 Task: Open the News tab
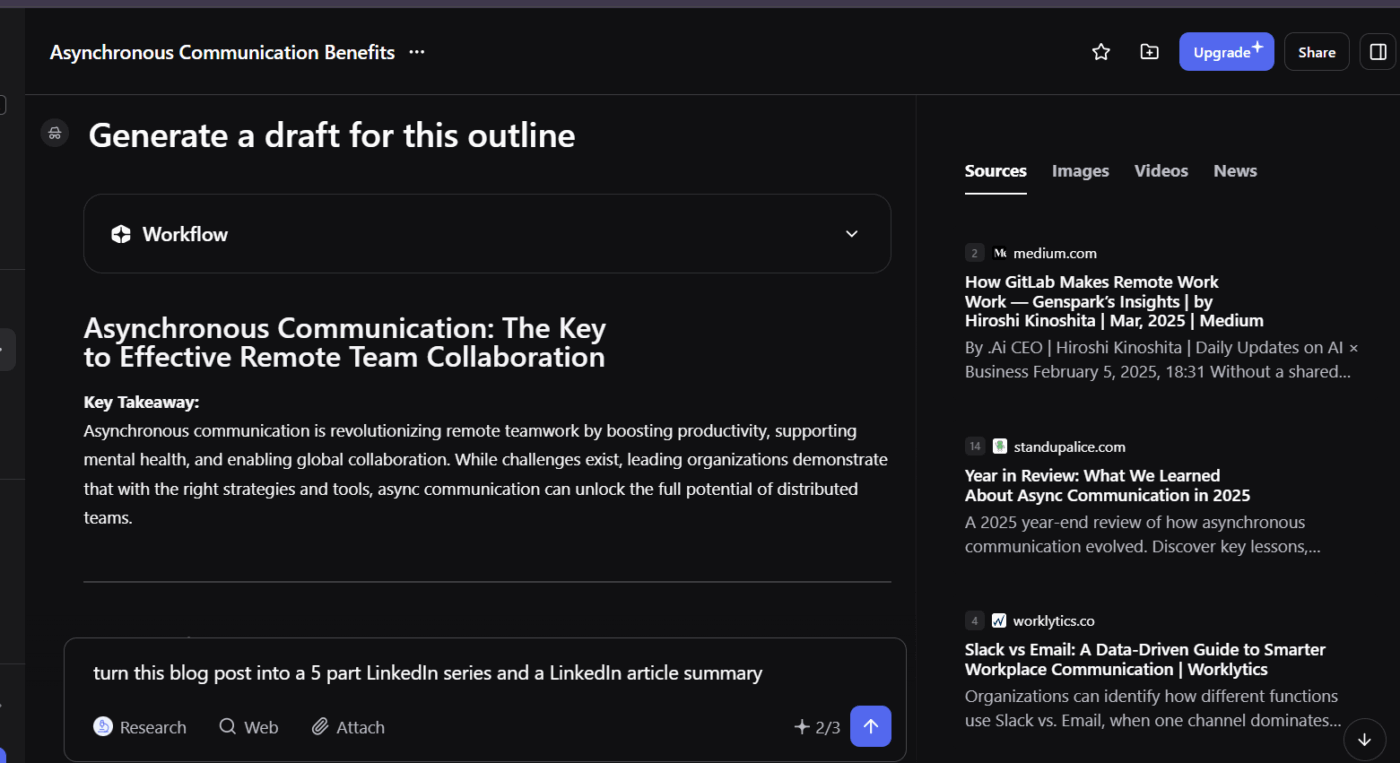tap(1235, 171)
